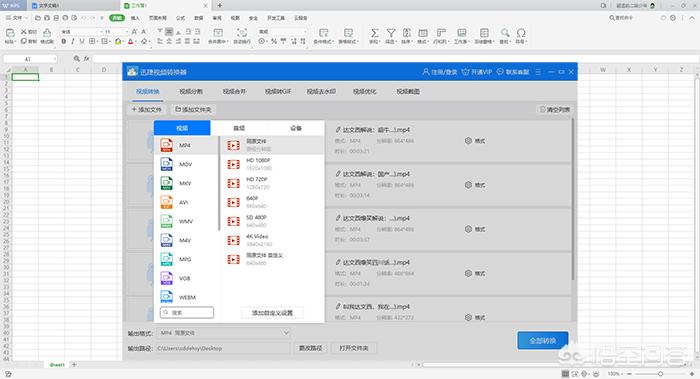Click the format search input box
This screenshot has height=379, width=700.
click(x=187, y=312)
